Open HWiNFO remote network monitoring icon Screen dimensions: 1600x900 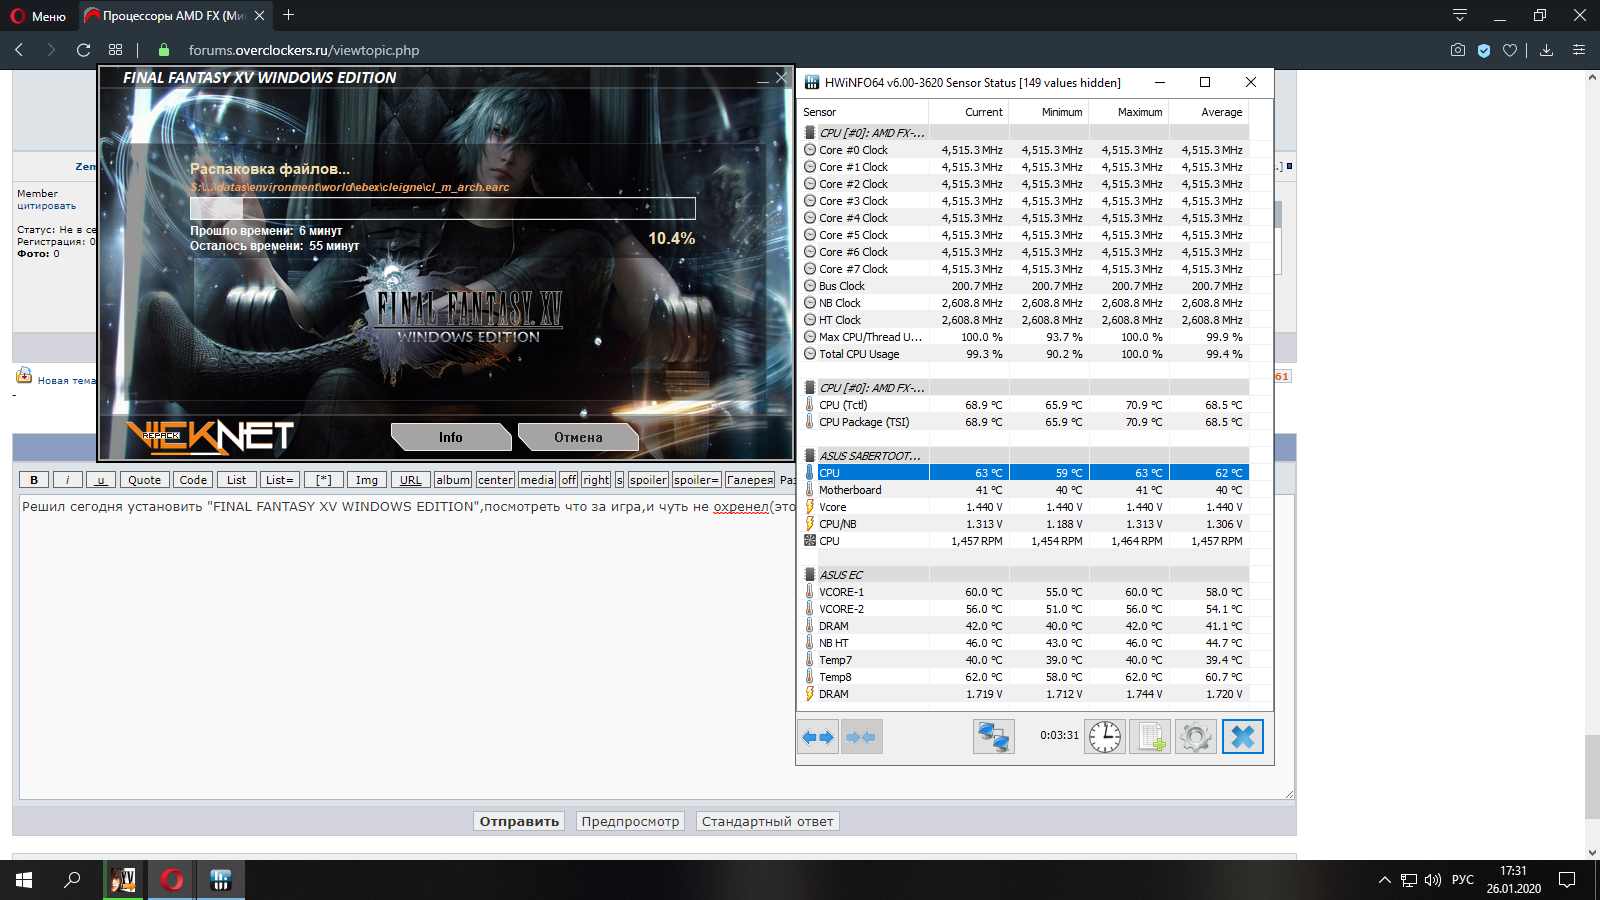click(993, 737)
